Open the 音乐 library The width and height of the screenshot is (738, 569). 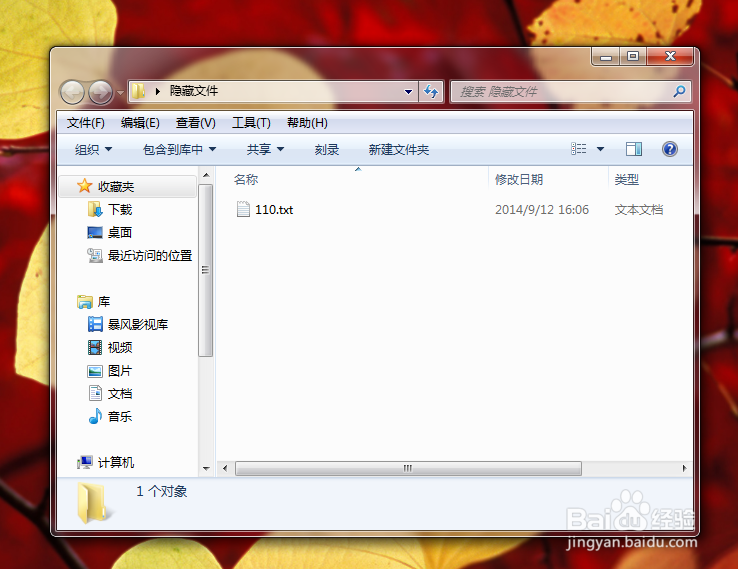point(120,417)
